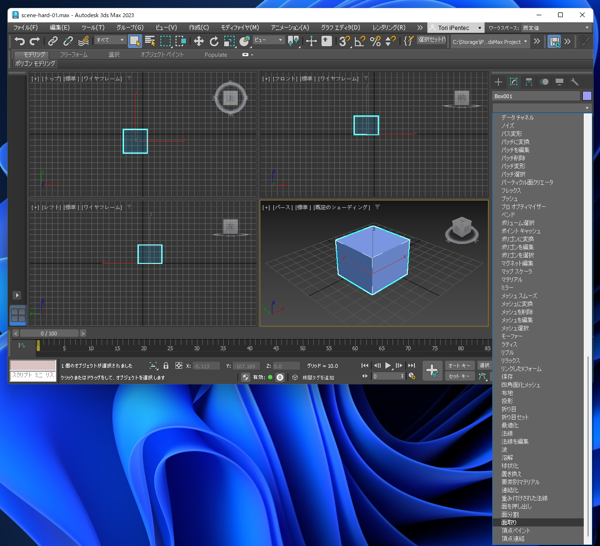Image resolution: width=600 pixels, height=546 pixels.
Task: Click the Box001 object name field
Action: pos(536,96)
